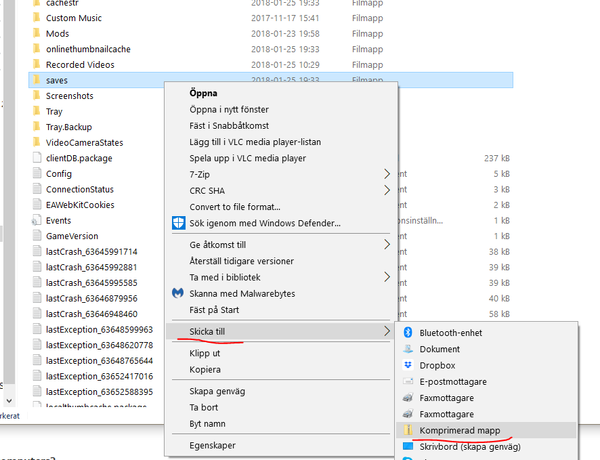Choose Öppna from the context menu
Viewport: 600px width, 460px height.
click(204, 92)
